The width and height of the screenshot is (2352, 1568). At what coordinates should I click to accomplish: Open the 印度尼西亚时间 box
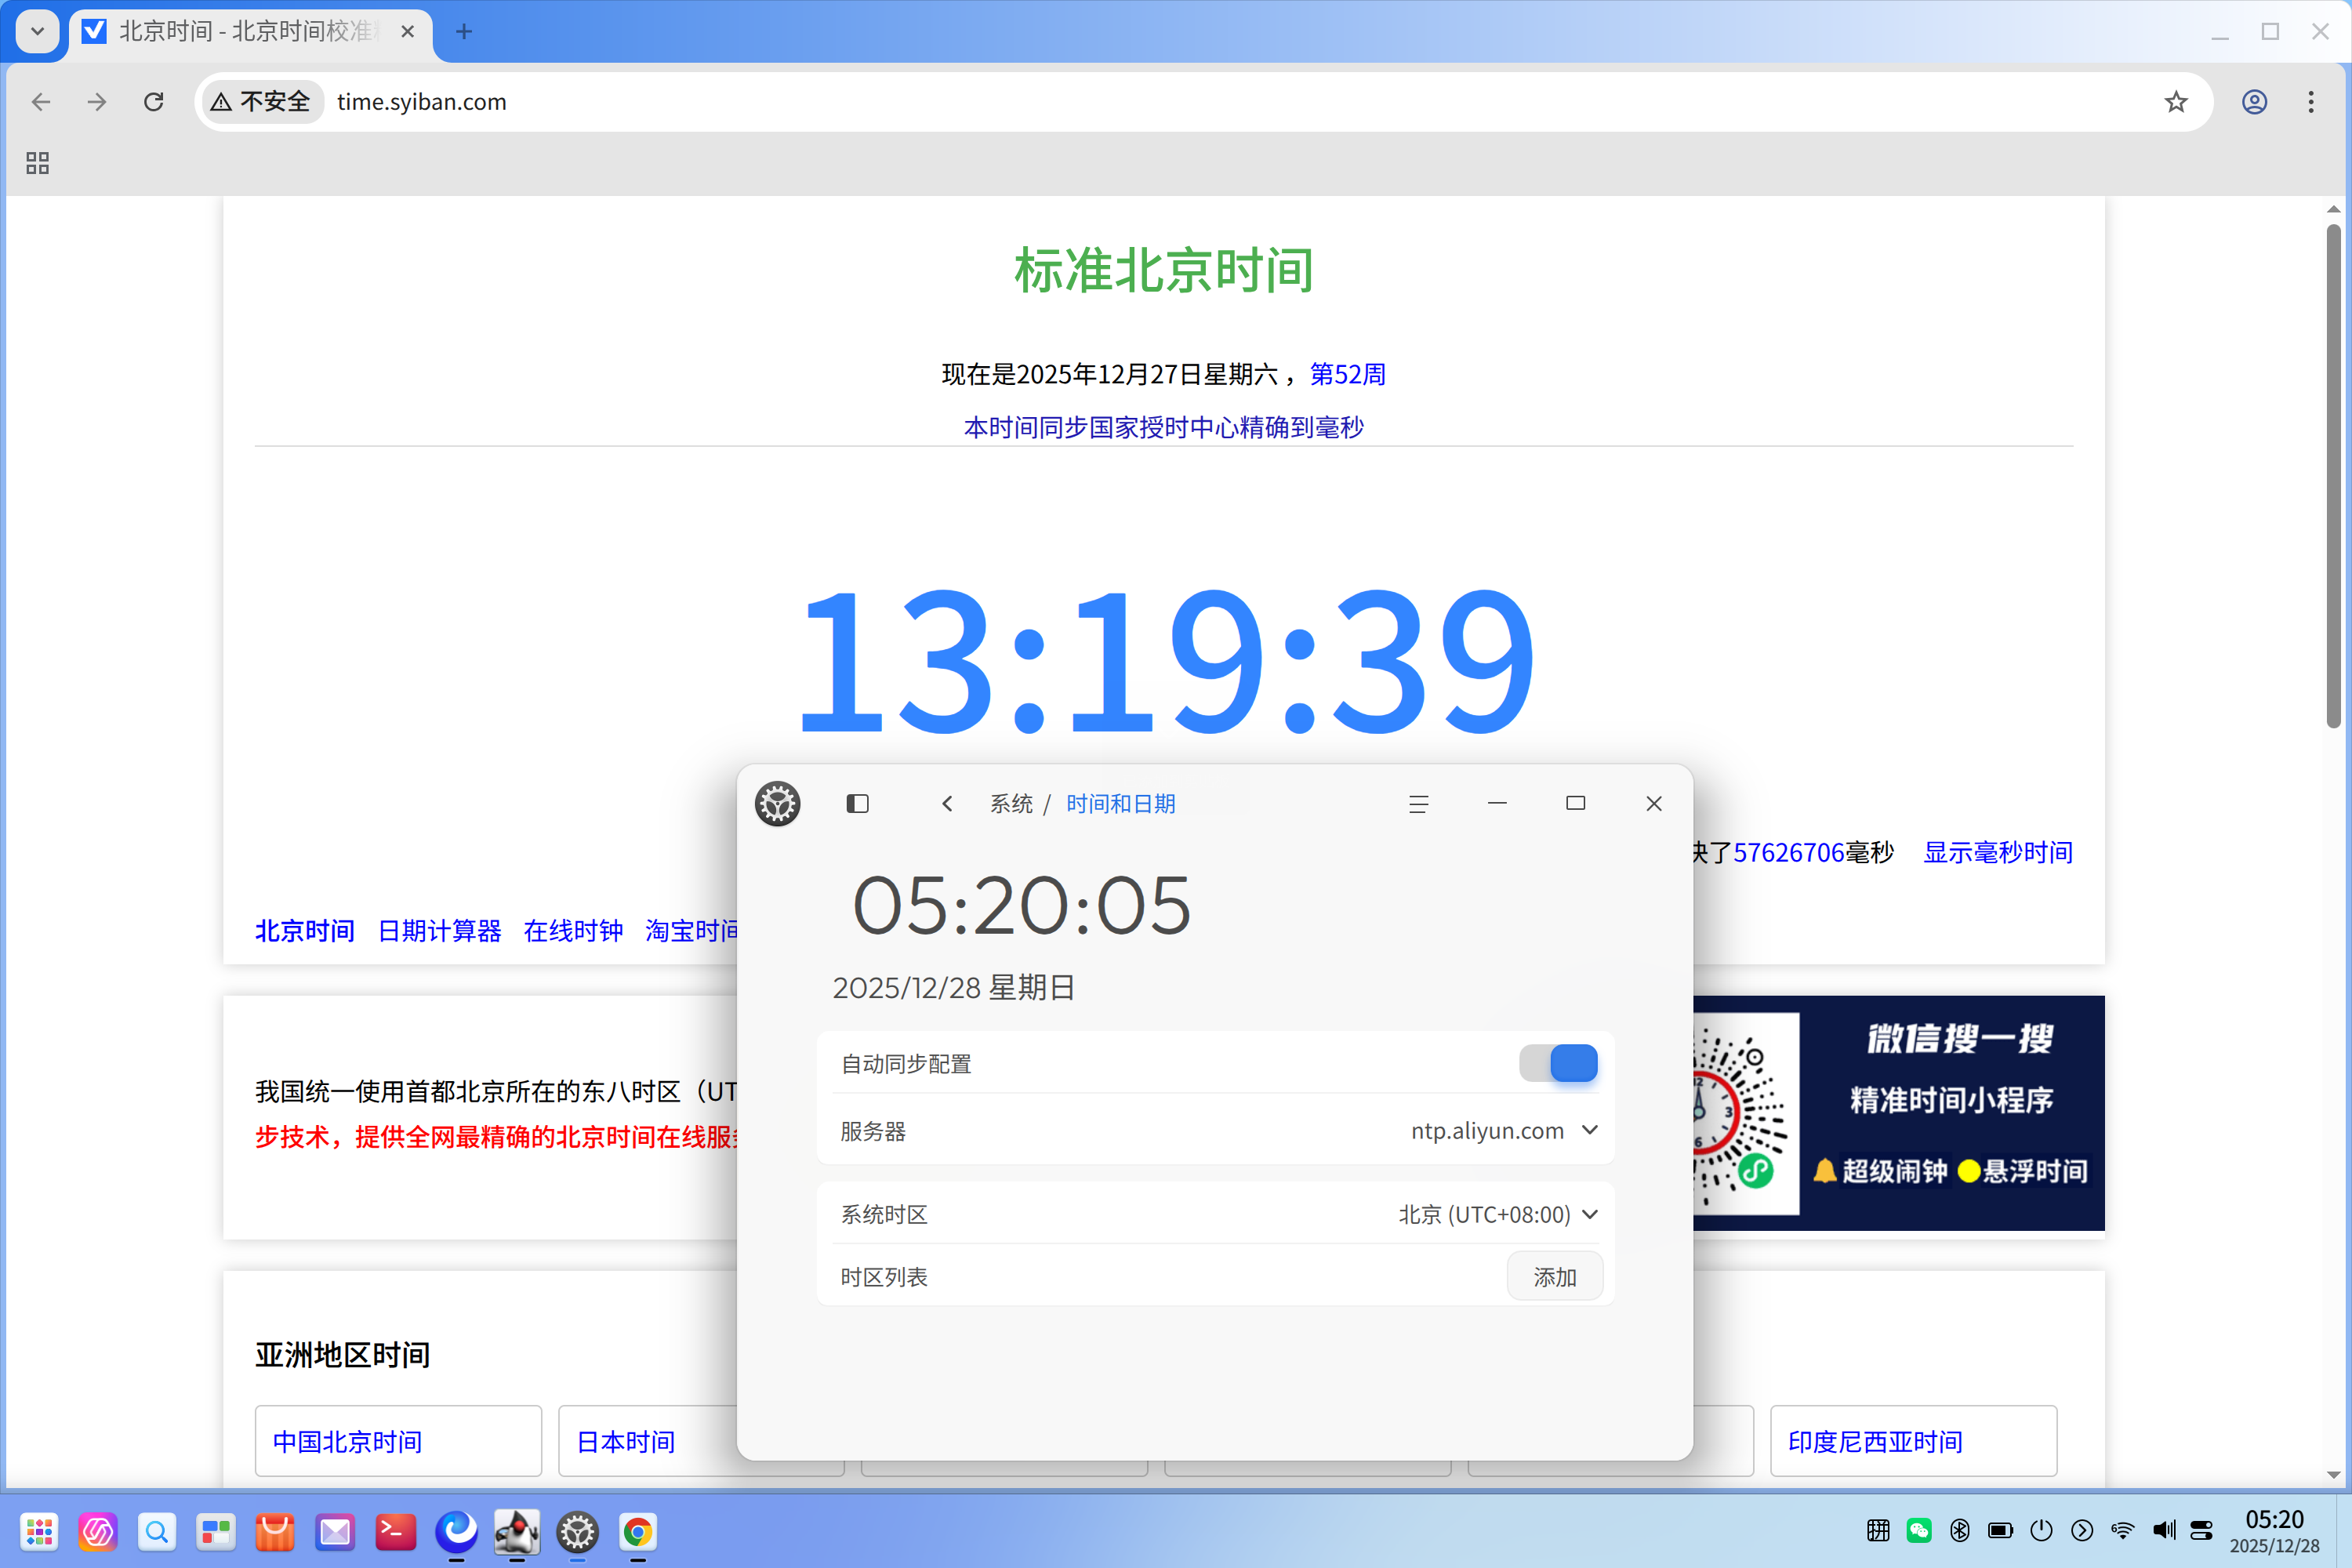(1913, 1441)
